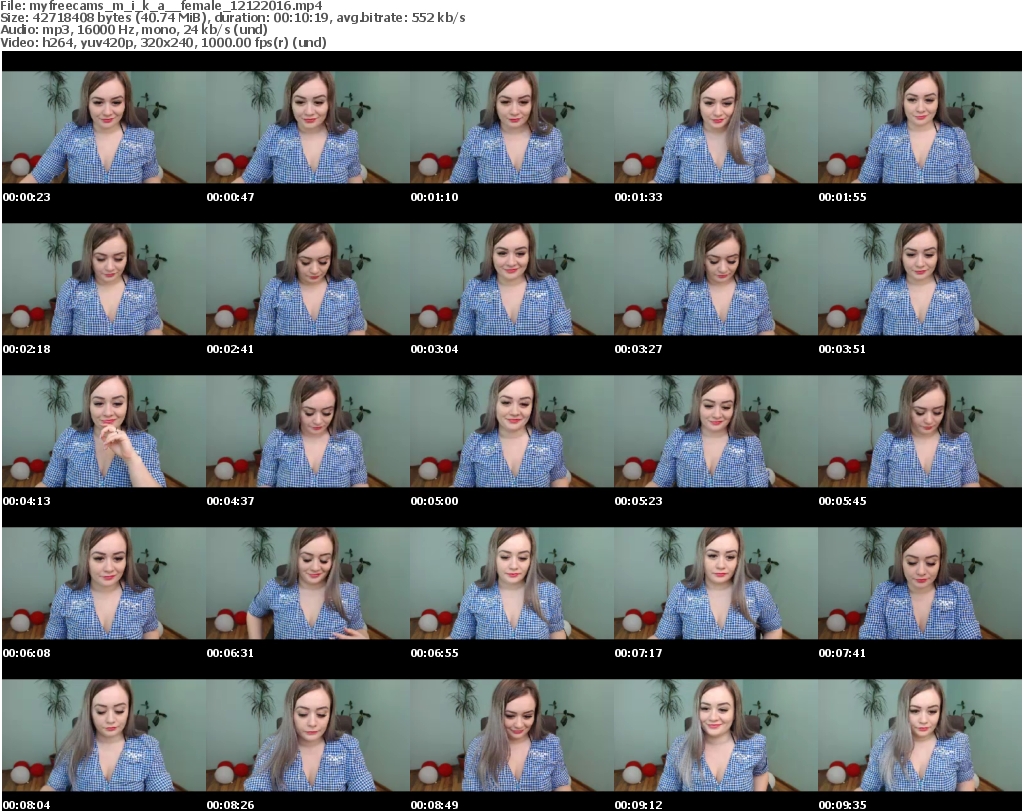This screenshot has width=1024, height=811.
Task: Click the frame captured at 00:07:41
Action: pyautogui.click(x=920, y=583)
